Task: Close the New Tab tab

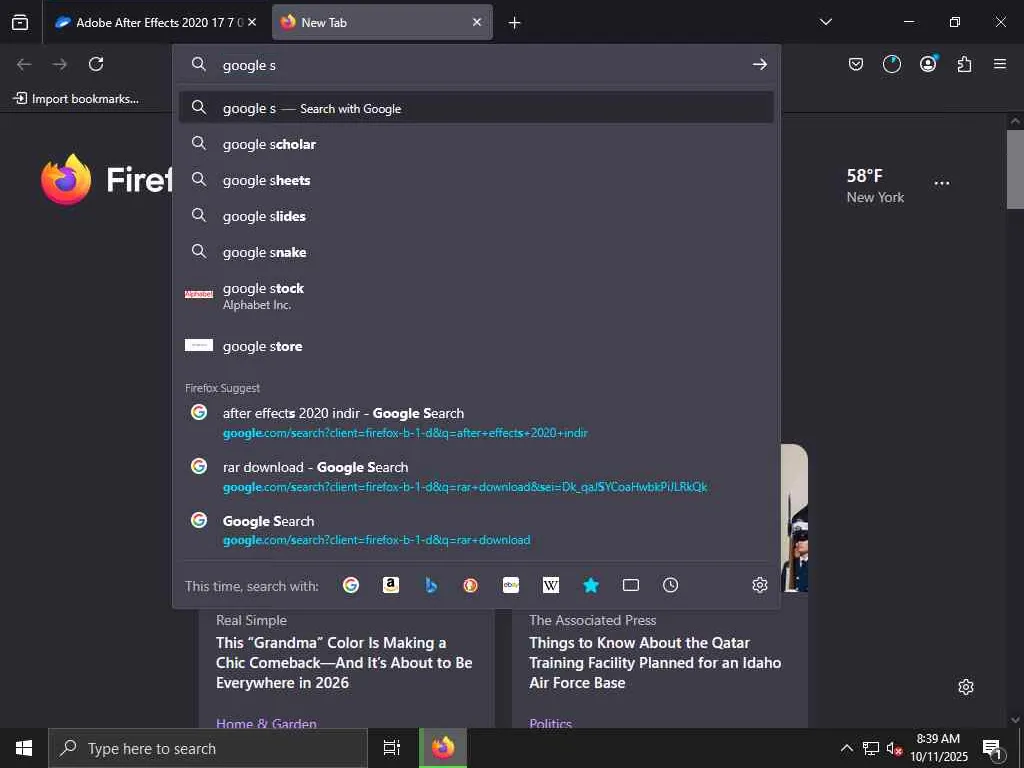Action: pos(477,22)
